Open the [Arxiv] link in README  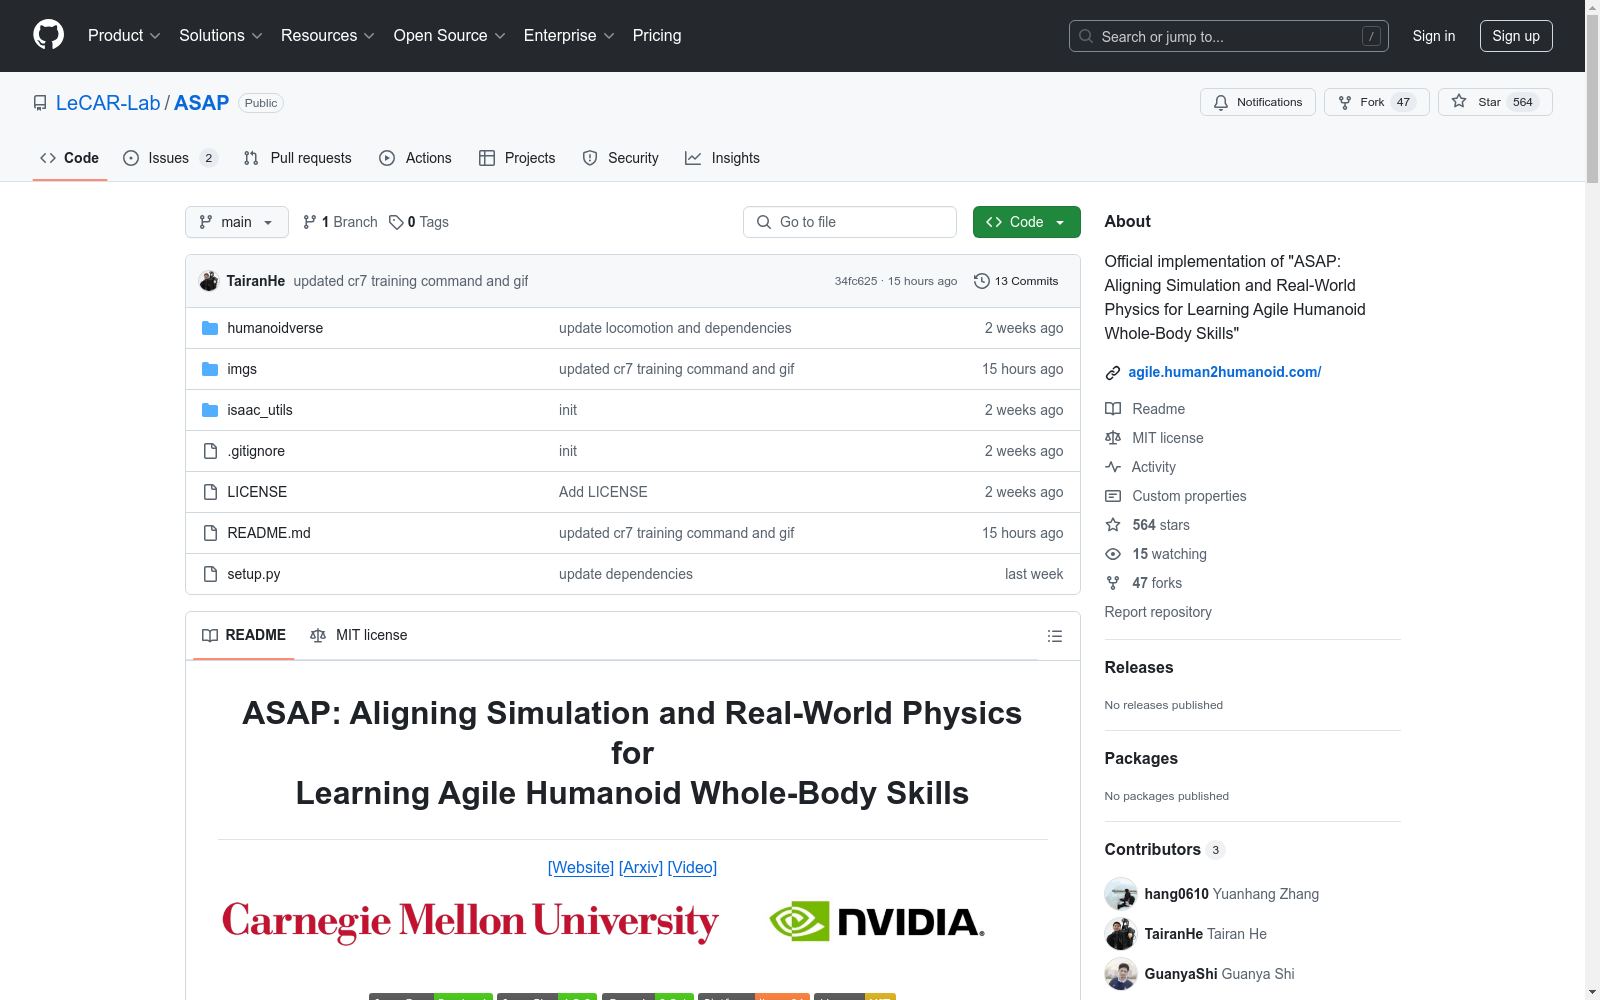641,867
